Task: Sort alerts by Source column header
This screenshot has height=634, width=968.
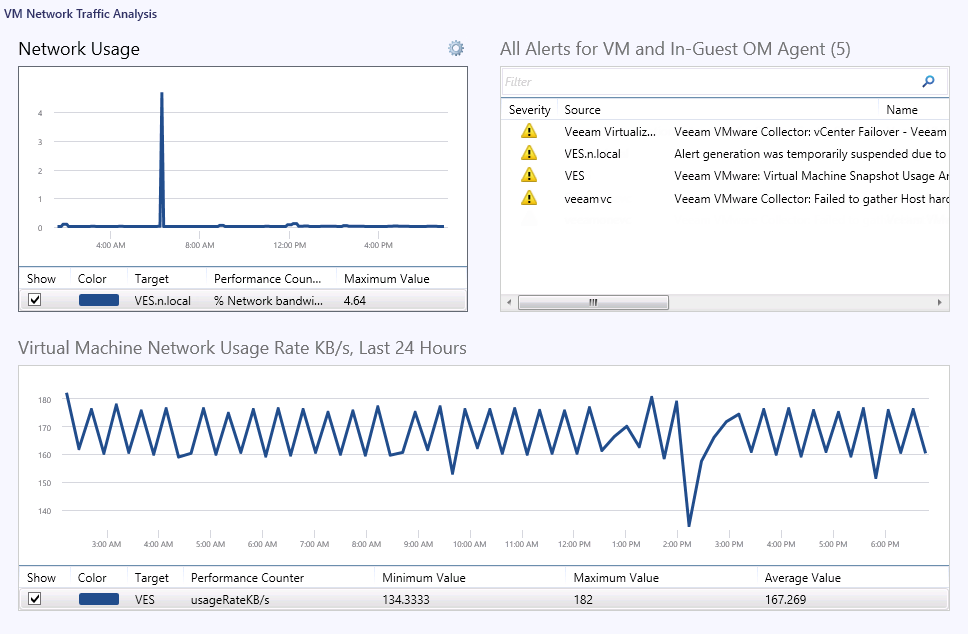Action: 582,110
